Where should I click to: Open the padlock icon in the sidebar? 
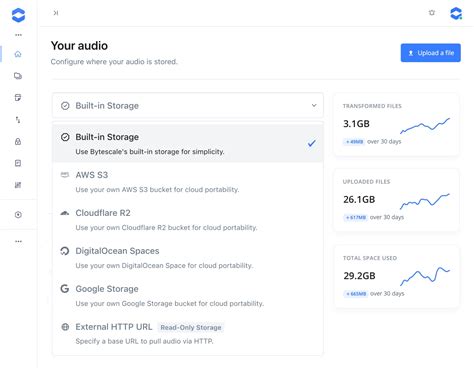click(x=18, y=141)
